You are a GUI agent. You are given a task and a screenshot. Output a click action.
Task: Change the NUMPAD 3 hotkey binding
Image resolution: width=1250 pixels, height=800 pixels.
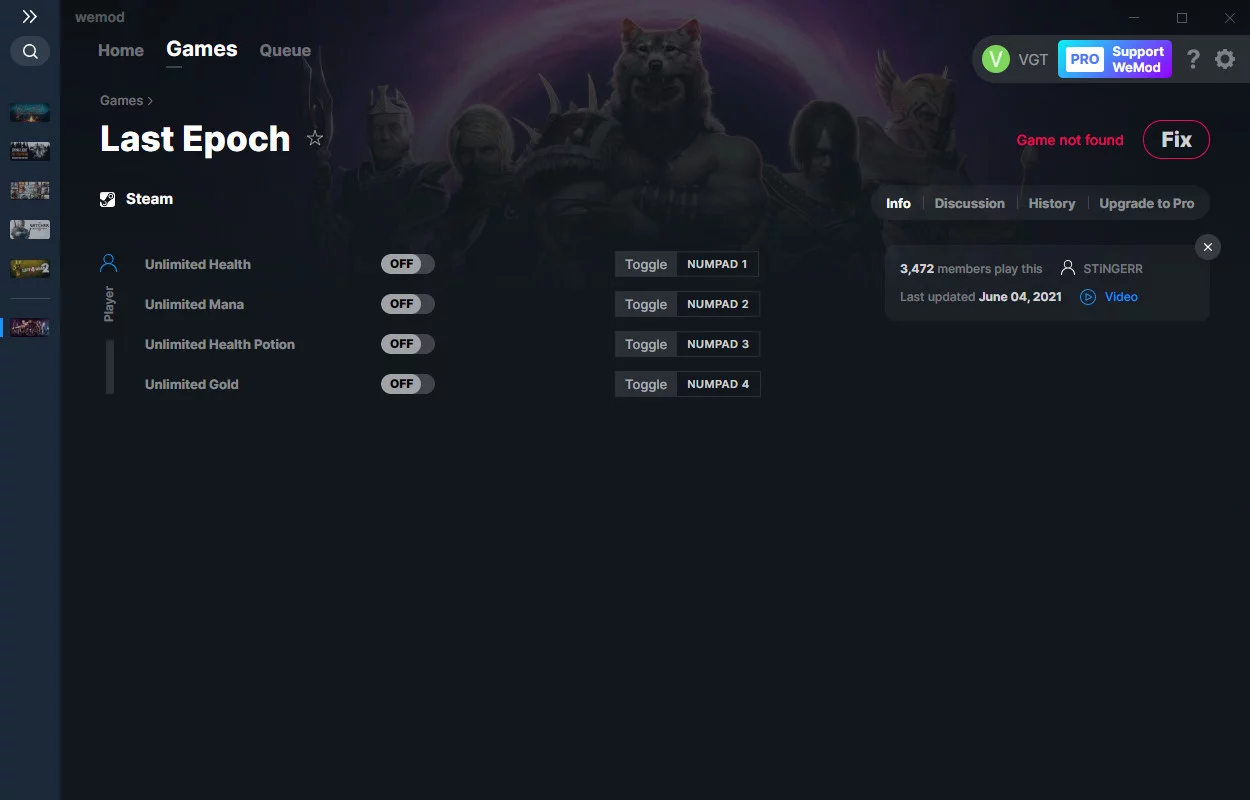click(x=718, y=344)
